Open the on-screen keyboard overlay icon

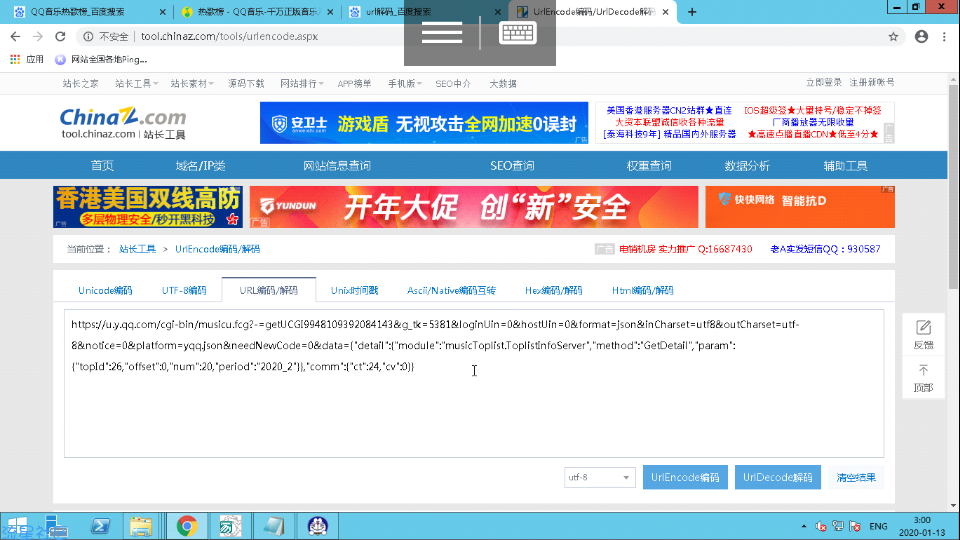pyautogui.click(x=518, y=32)
